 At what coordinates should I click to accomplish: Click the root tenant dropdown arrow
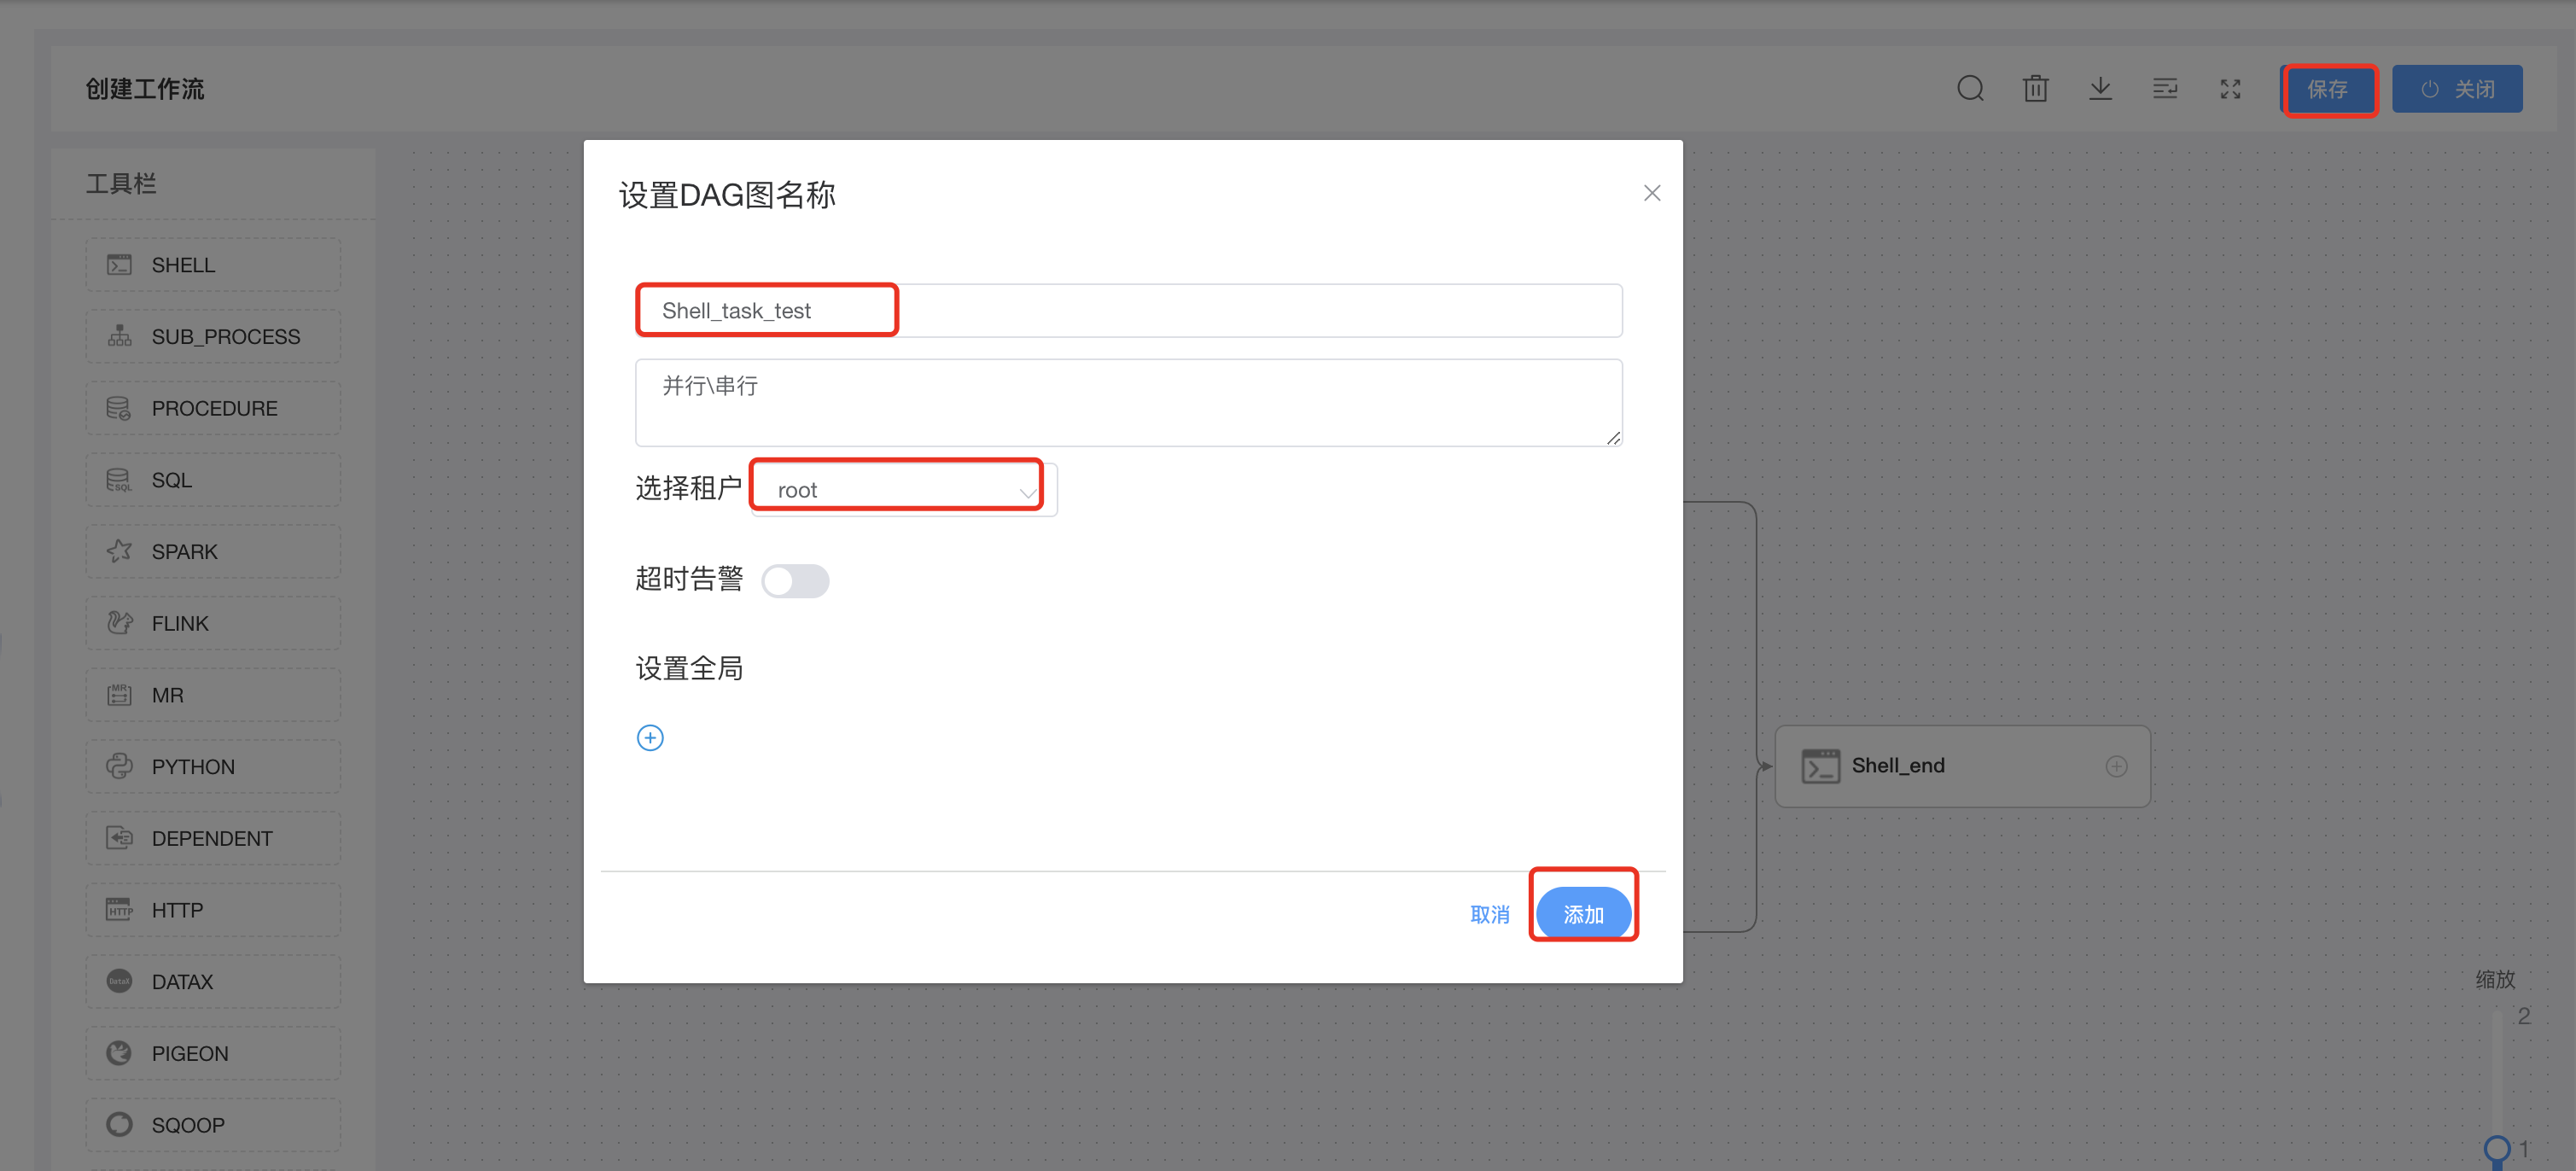(x=1027, y=492)
